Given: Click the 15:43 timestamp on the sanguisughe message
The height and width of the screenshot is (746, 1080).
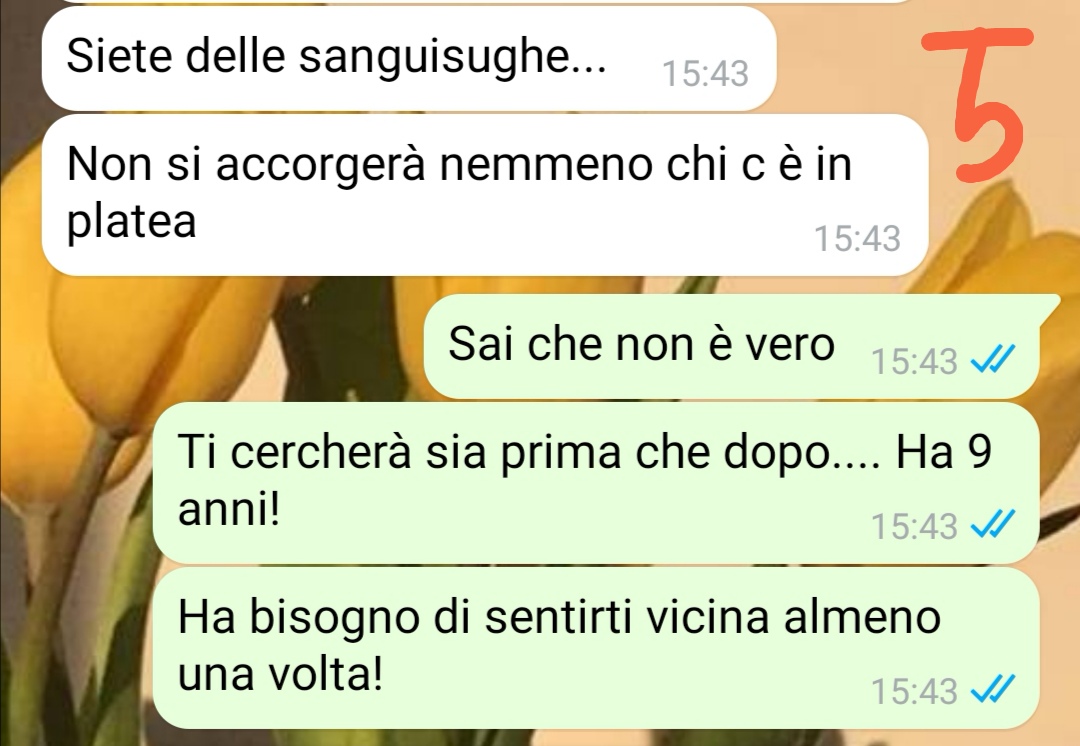Looking at the screenshot, I should pos(705,74).
